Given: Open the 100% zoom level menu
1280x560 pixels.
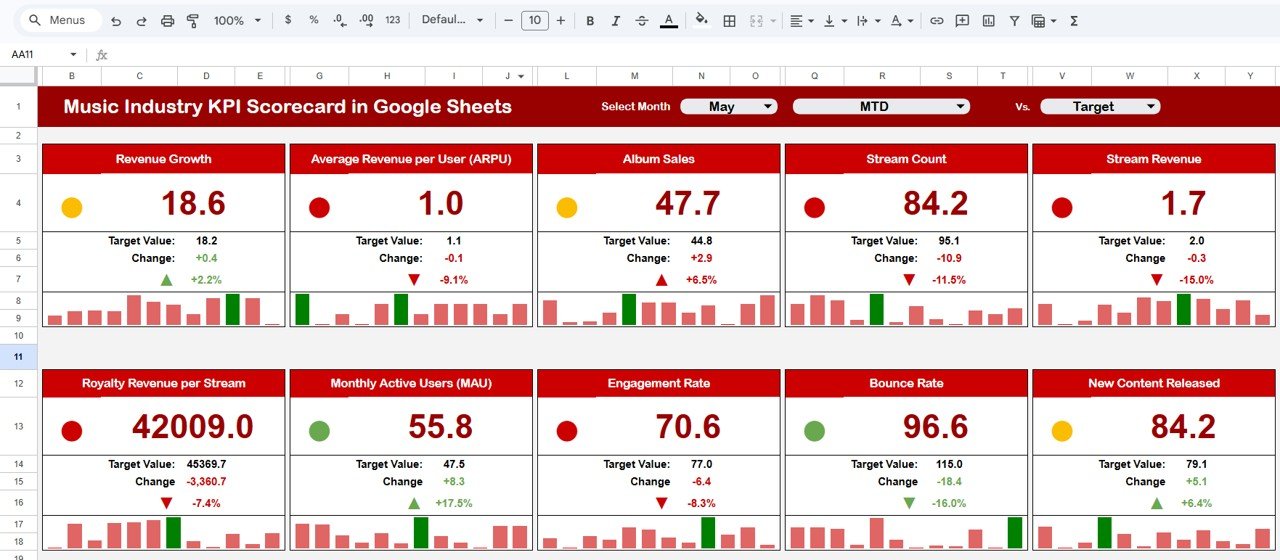Looking at the screenshot, I should tap(237, 21).
